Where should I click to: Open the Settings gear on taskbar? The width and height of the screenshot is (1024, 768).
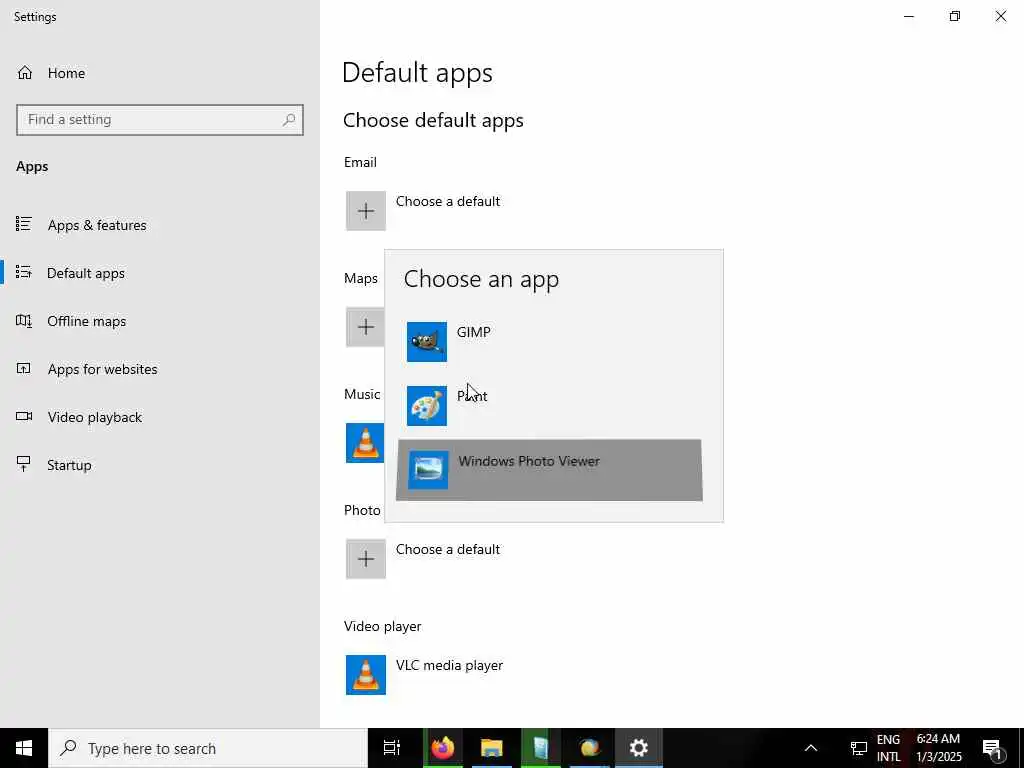pos(639,748)
